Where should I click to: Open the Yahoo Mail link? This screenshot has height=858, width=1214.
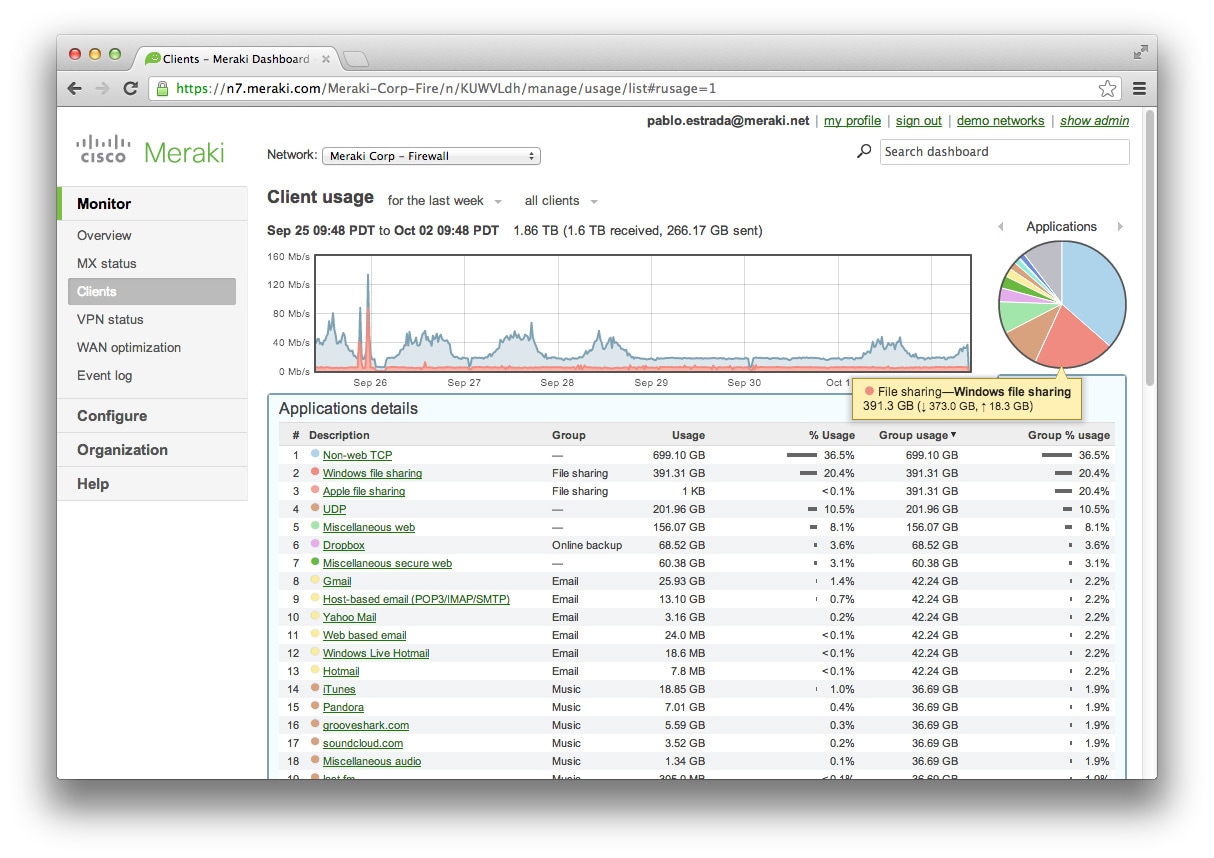click(349, 617)
